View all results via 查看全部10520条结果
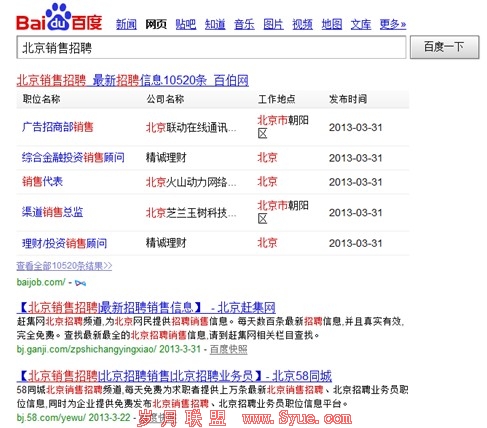The image size is (487, 428). pos(64,266)
